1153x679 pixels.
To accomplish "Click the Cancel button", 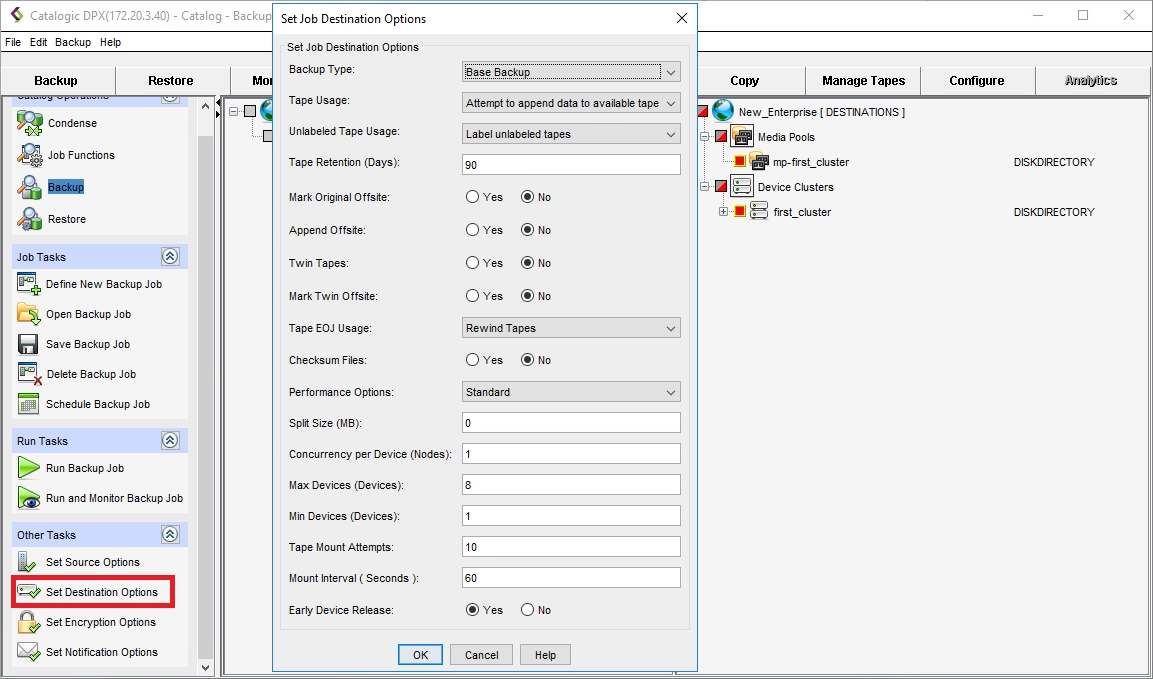I will [481, 655].
